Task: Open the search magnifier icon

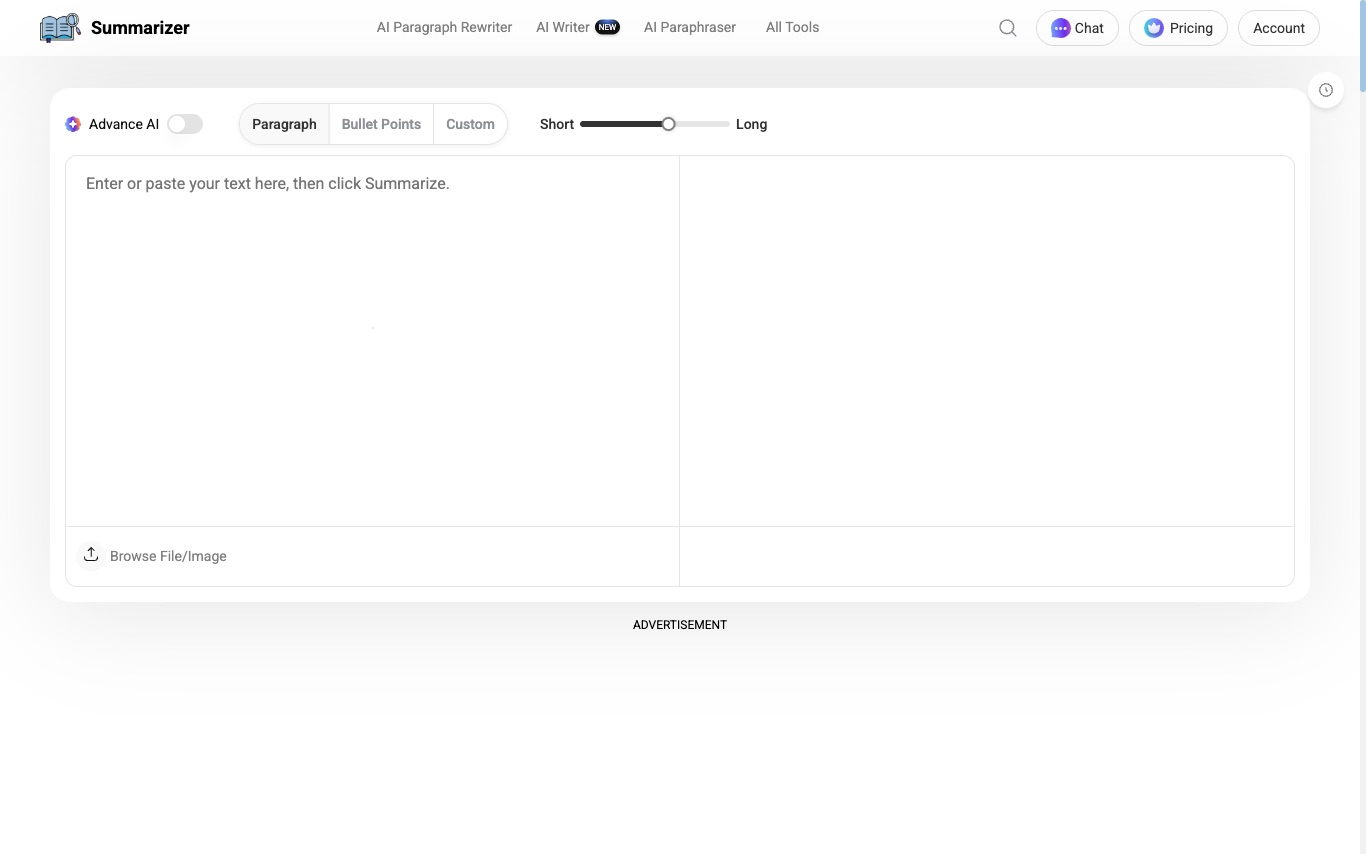Action: [x=1008, y=28]
